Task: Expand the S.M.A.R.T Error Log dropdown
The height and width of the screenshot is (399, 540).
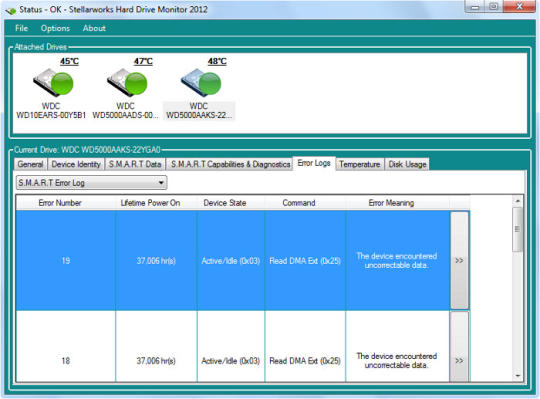Action: 92,183
